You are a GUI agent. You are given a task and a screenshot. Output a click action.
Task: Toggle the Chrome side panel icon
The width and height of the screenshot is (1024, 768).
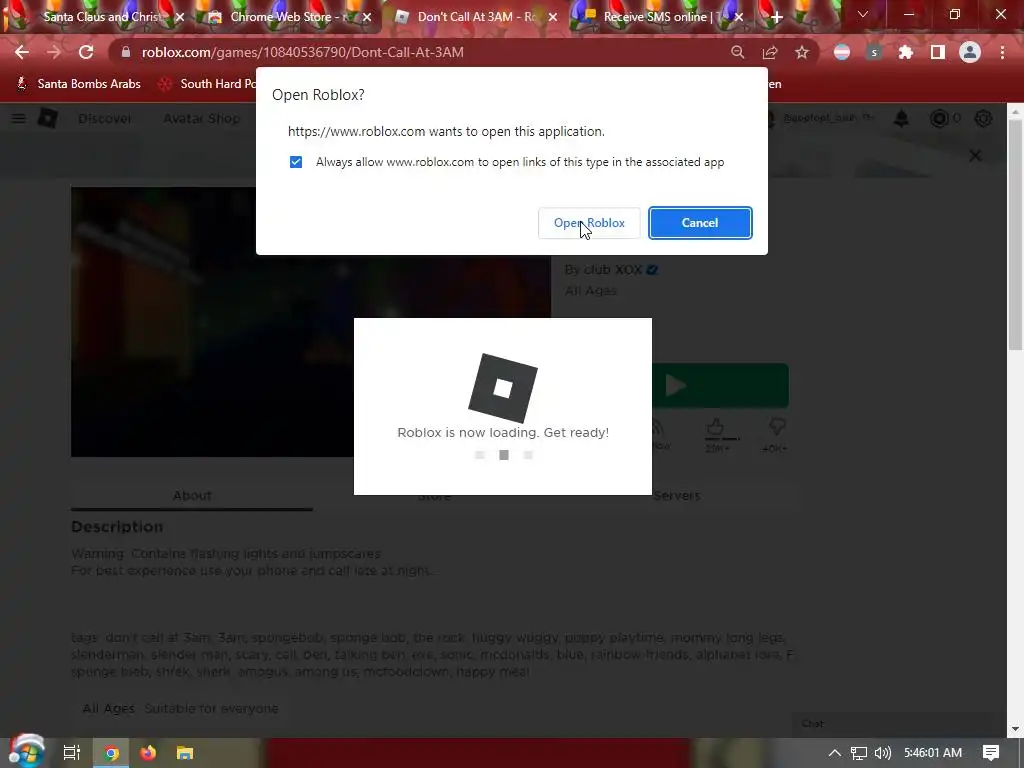click(938, 52)
